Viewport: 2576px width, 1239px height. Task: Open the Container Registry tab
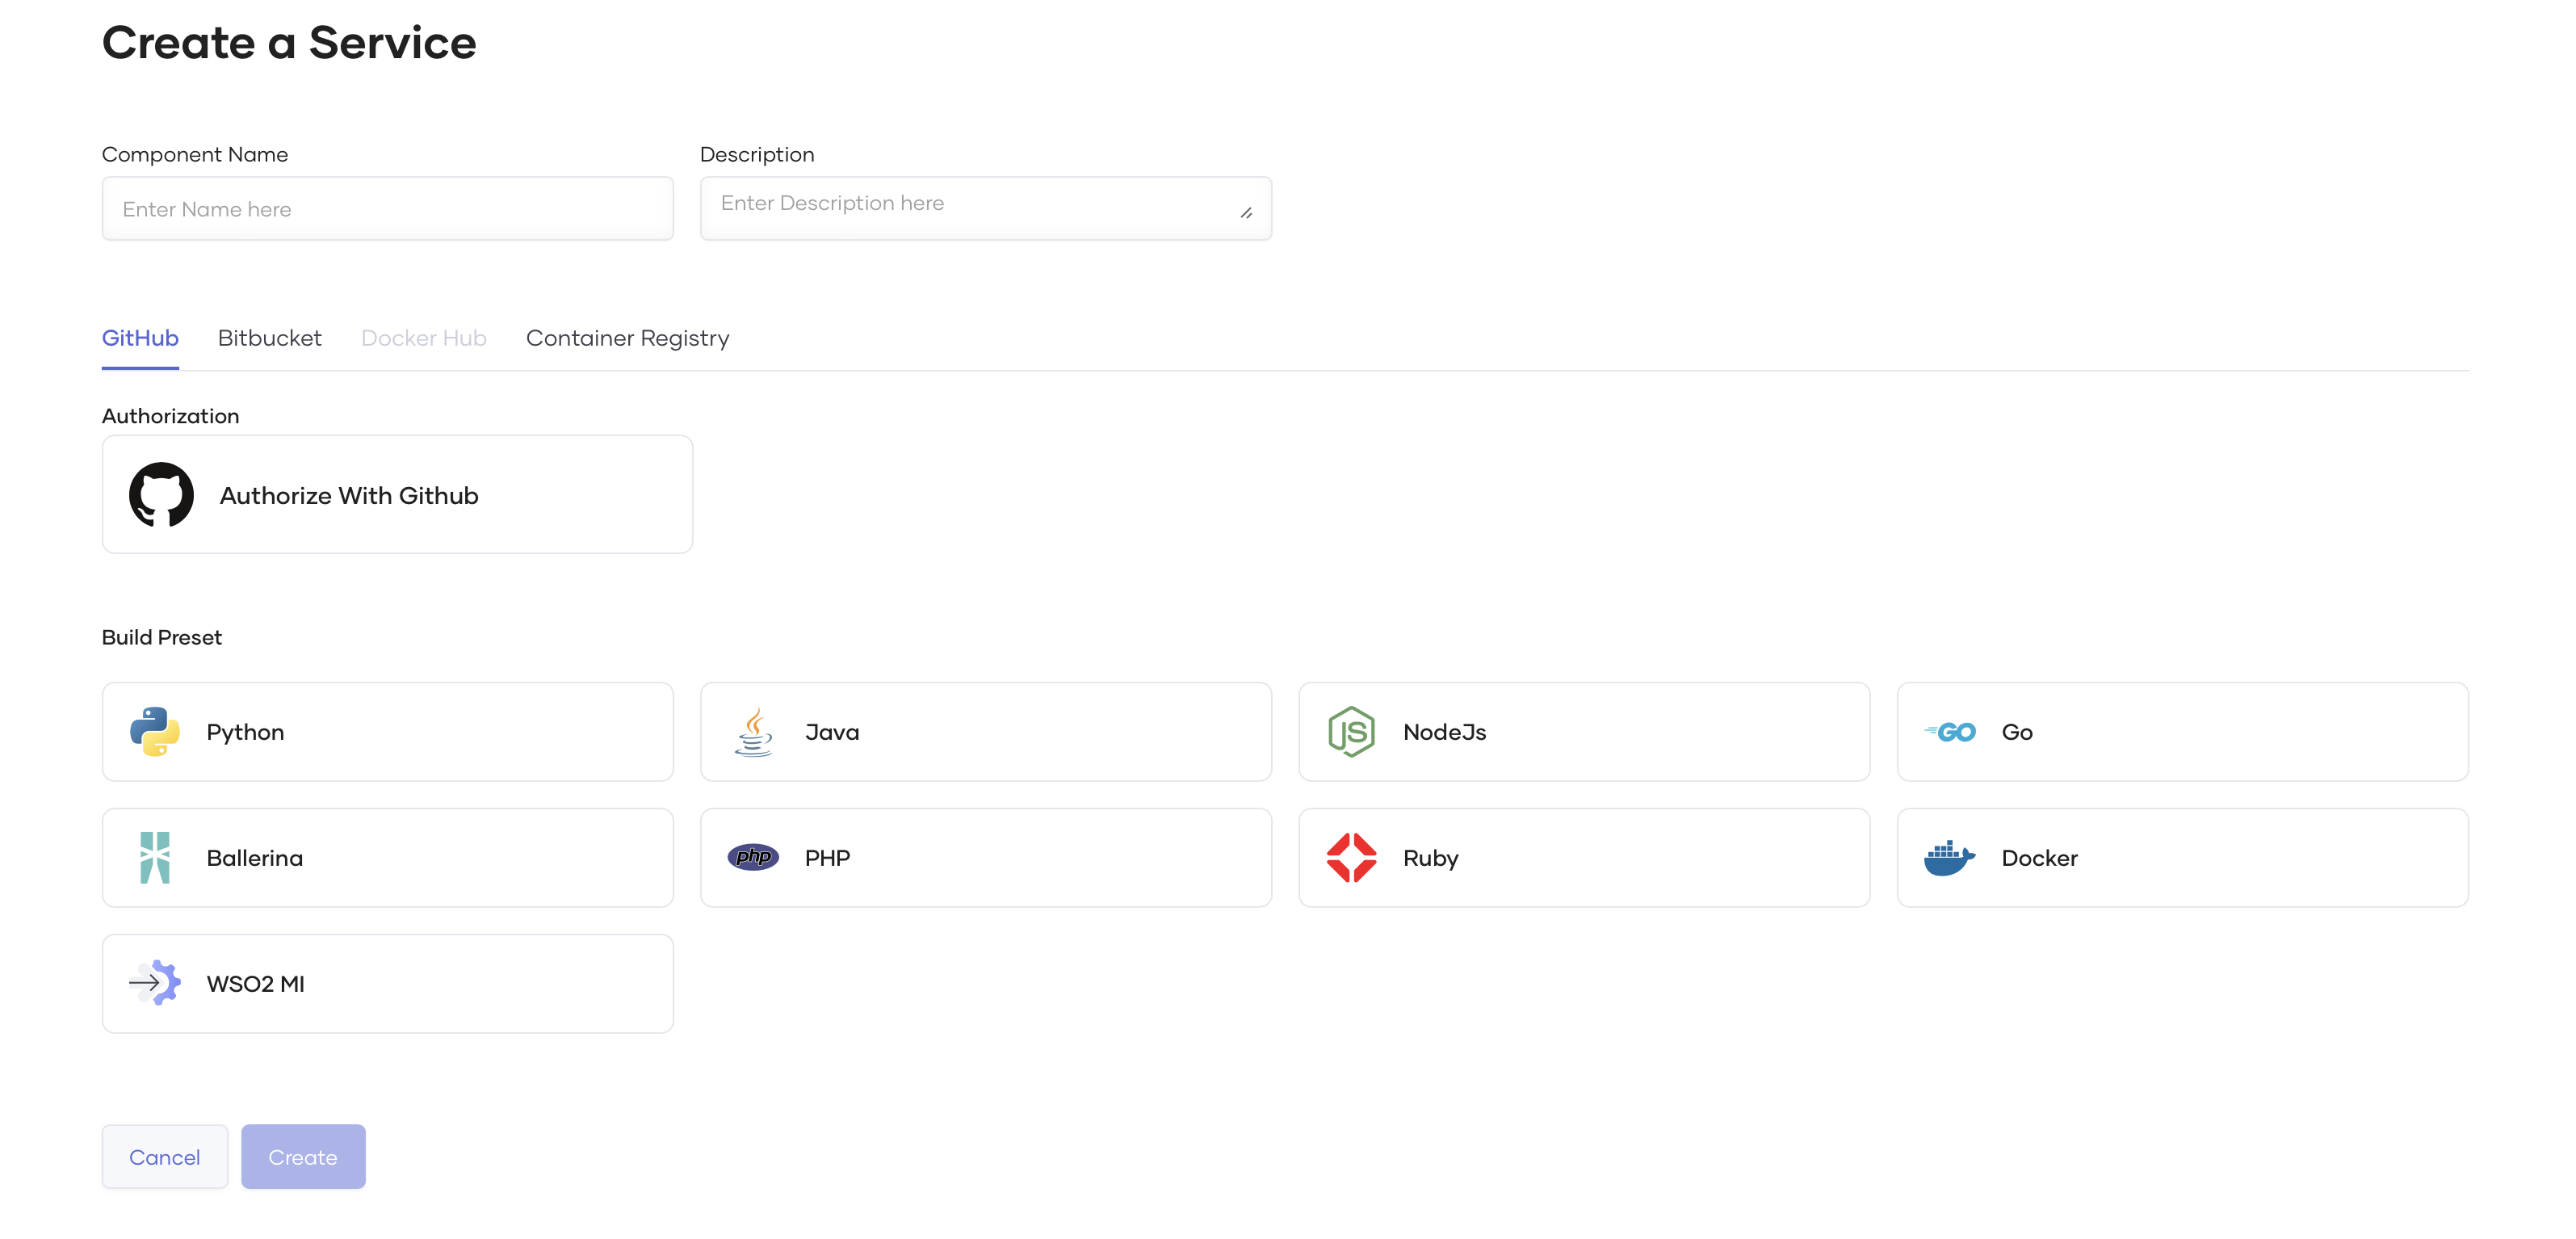628,338
